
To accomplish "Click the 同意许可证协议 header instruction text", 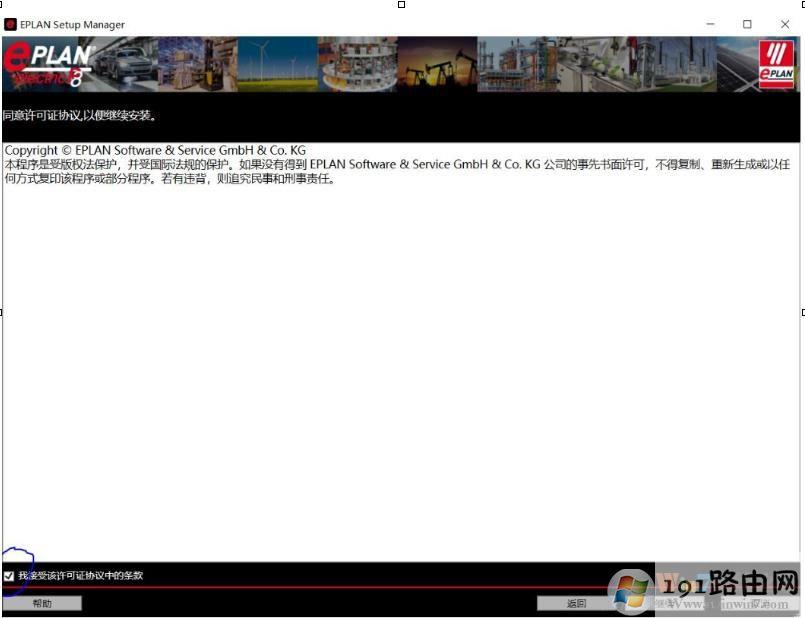I will (x=79, y=116).
